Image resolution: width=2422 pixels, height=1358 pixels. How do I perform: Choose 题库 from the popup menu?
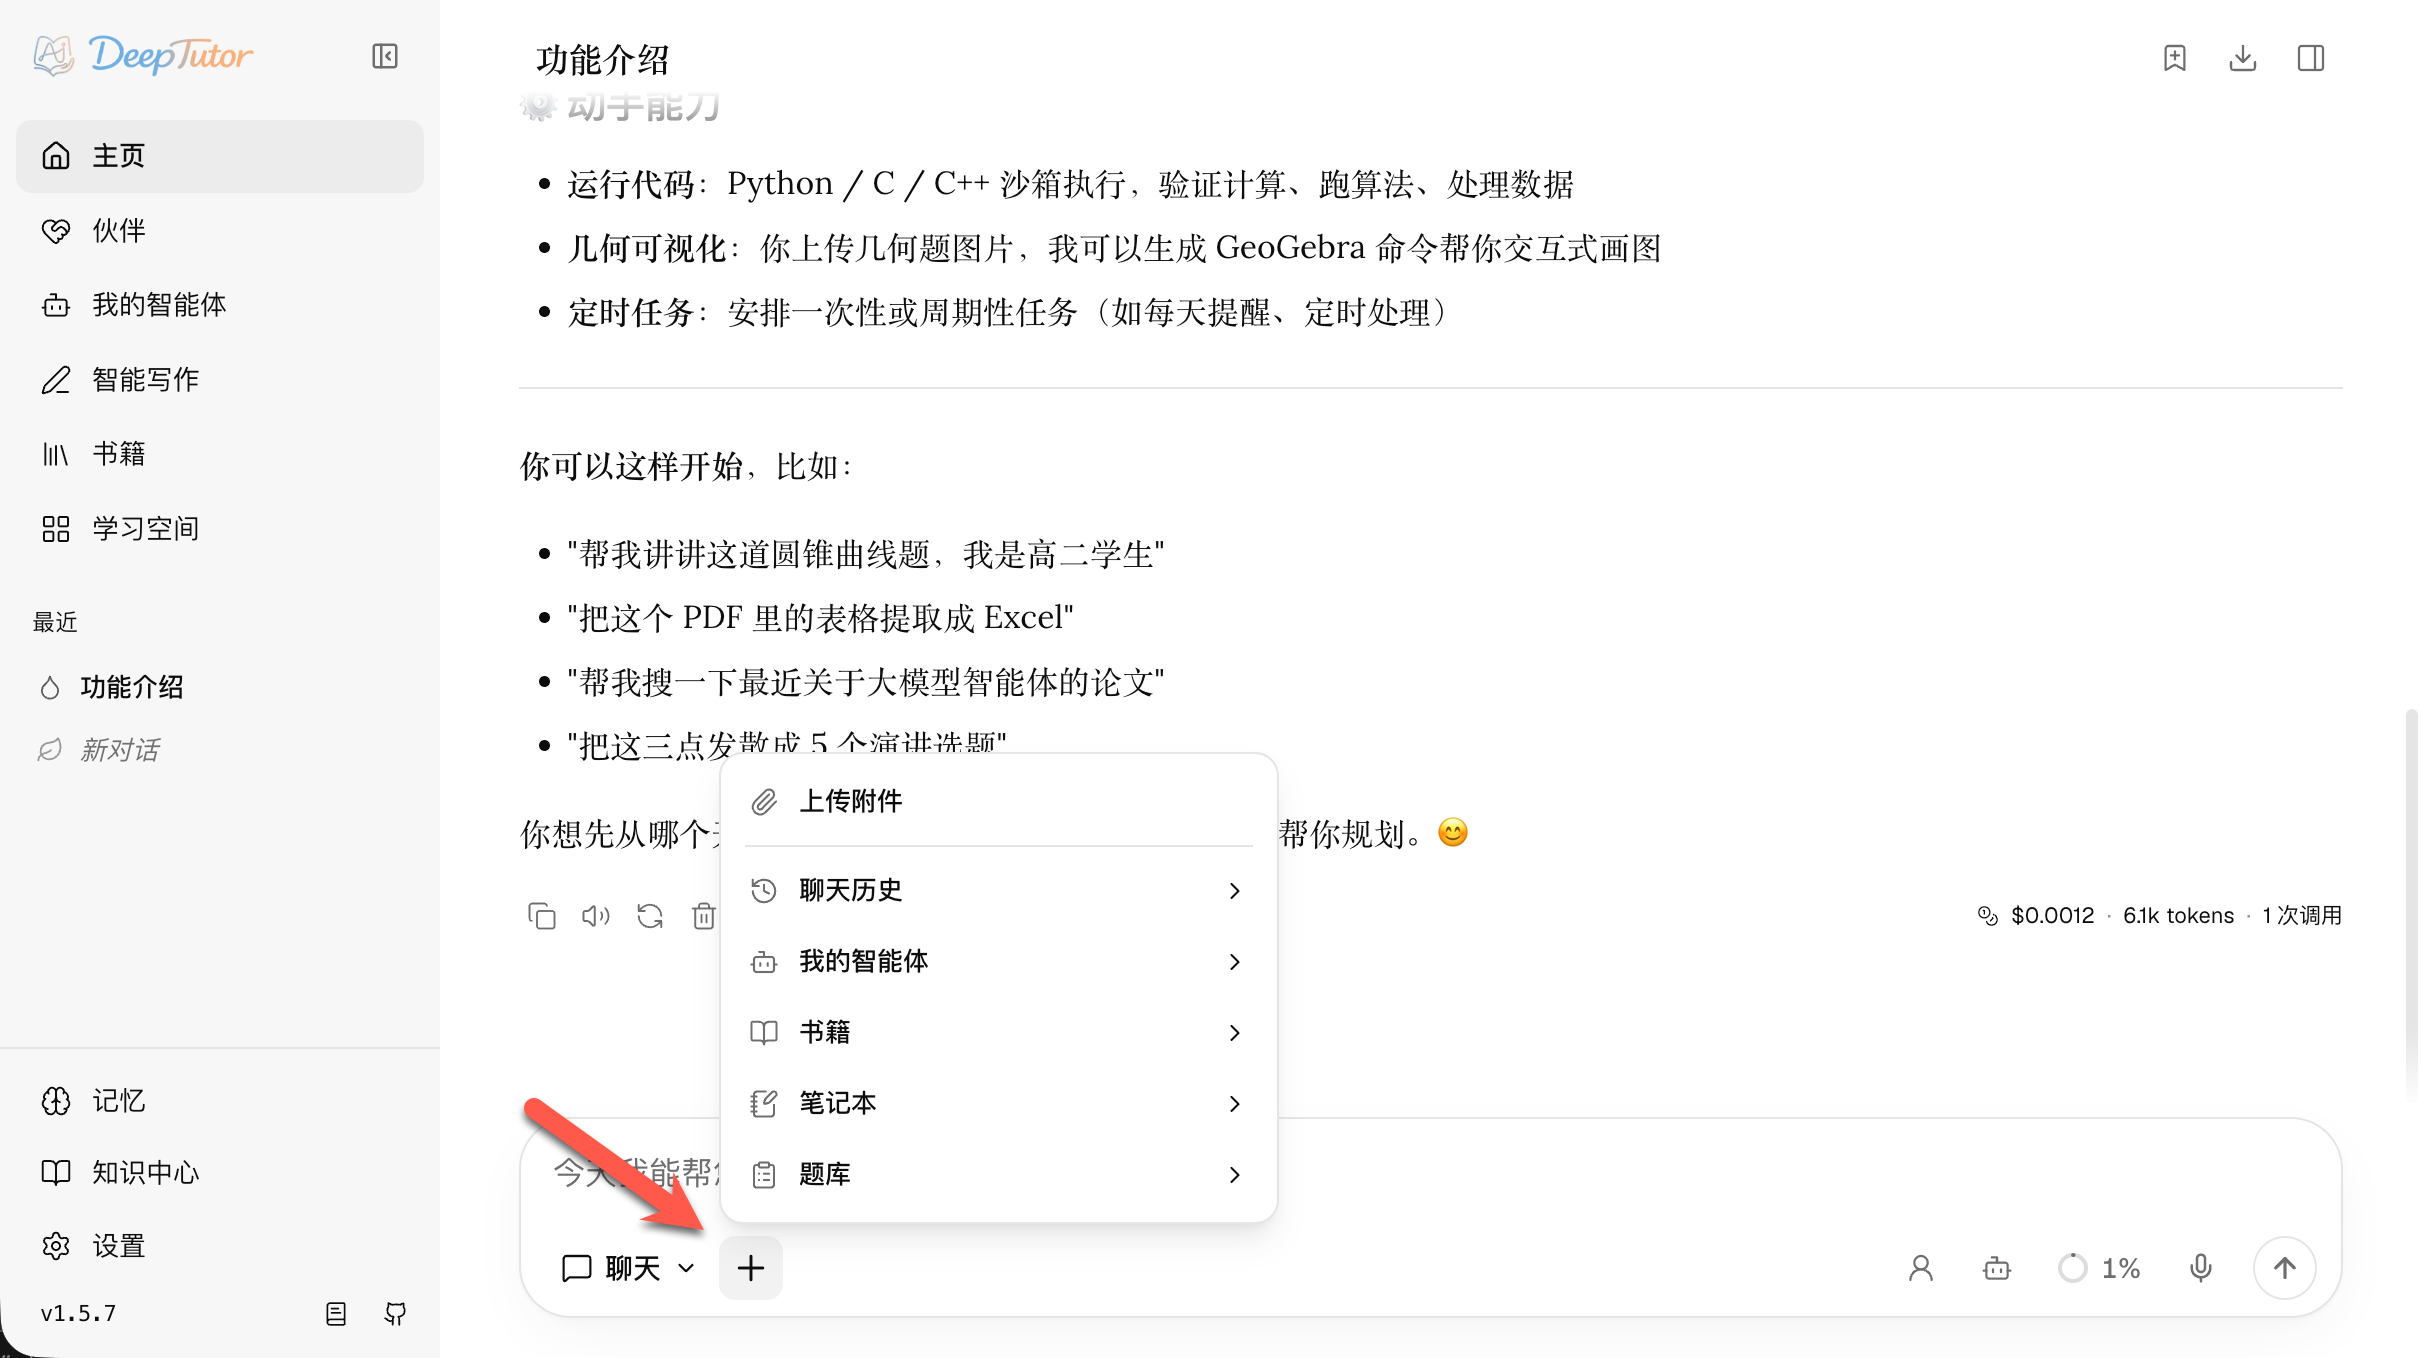pyautogui.click(x=998, y=1174)
